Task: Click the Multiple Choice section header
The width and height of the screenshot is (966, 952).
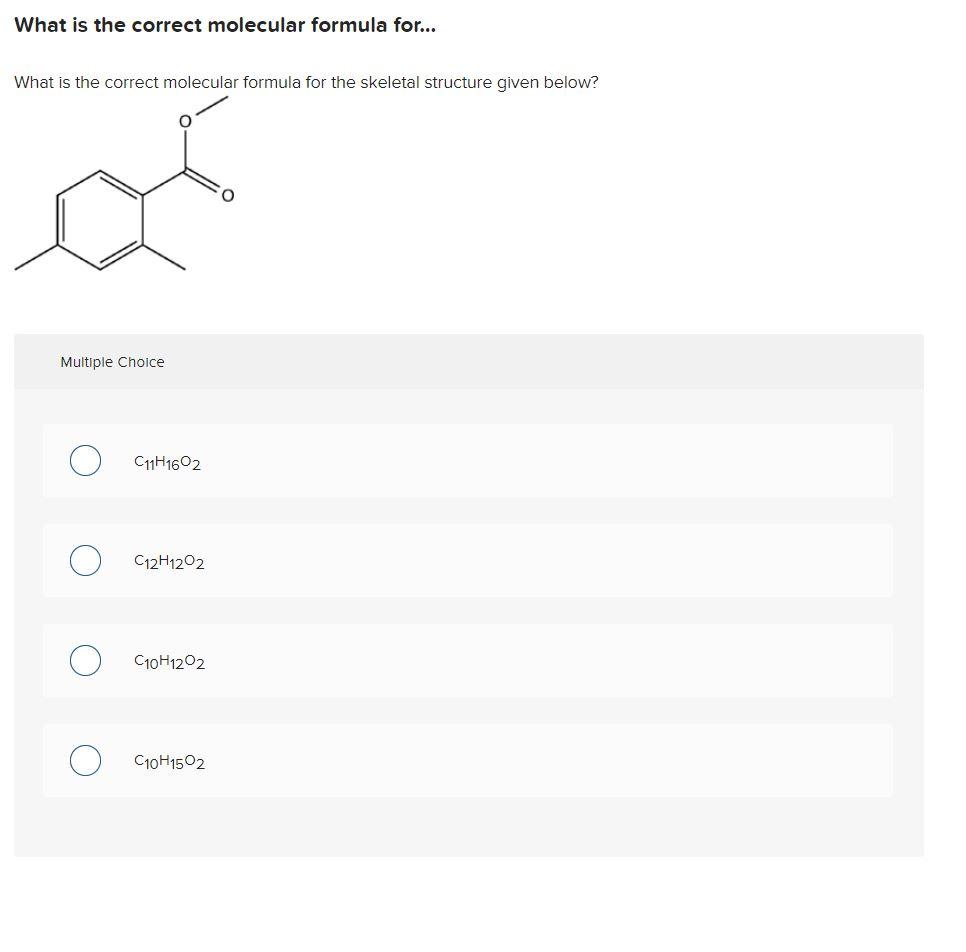Action: (x=113, y=362)
